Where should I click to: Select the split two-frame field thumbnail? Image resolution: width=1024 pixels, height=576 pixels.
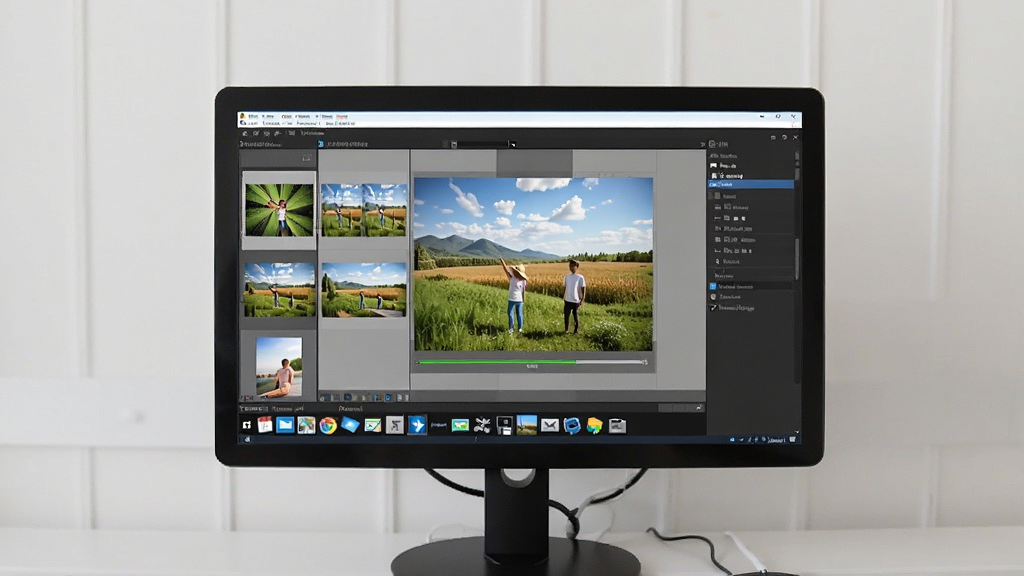click(x=364, y=210)
